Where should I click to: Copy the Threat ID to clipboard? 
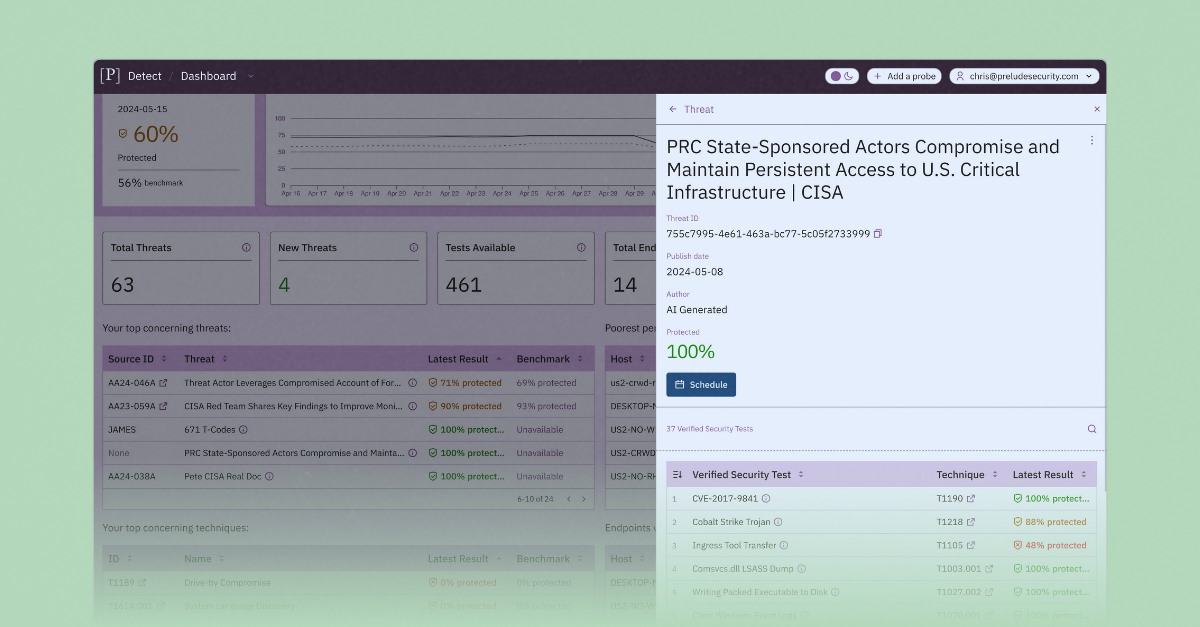(x=878, y=234)
